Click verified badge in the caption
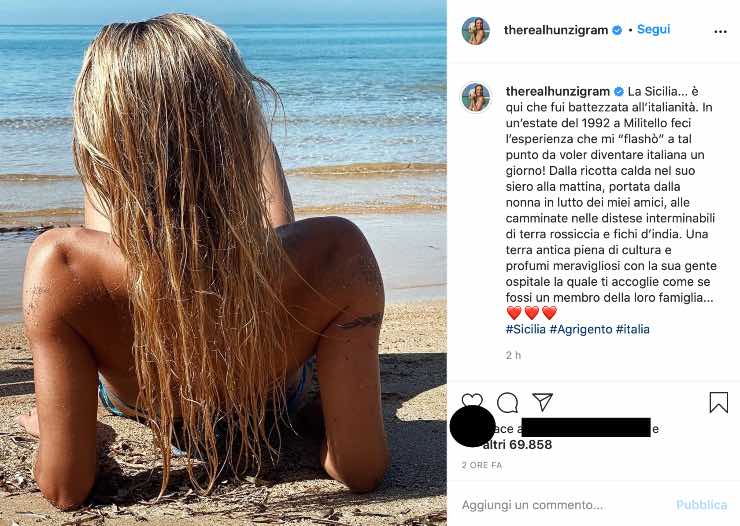This screenshot has height=526, width=740. coord(618,92)
